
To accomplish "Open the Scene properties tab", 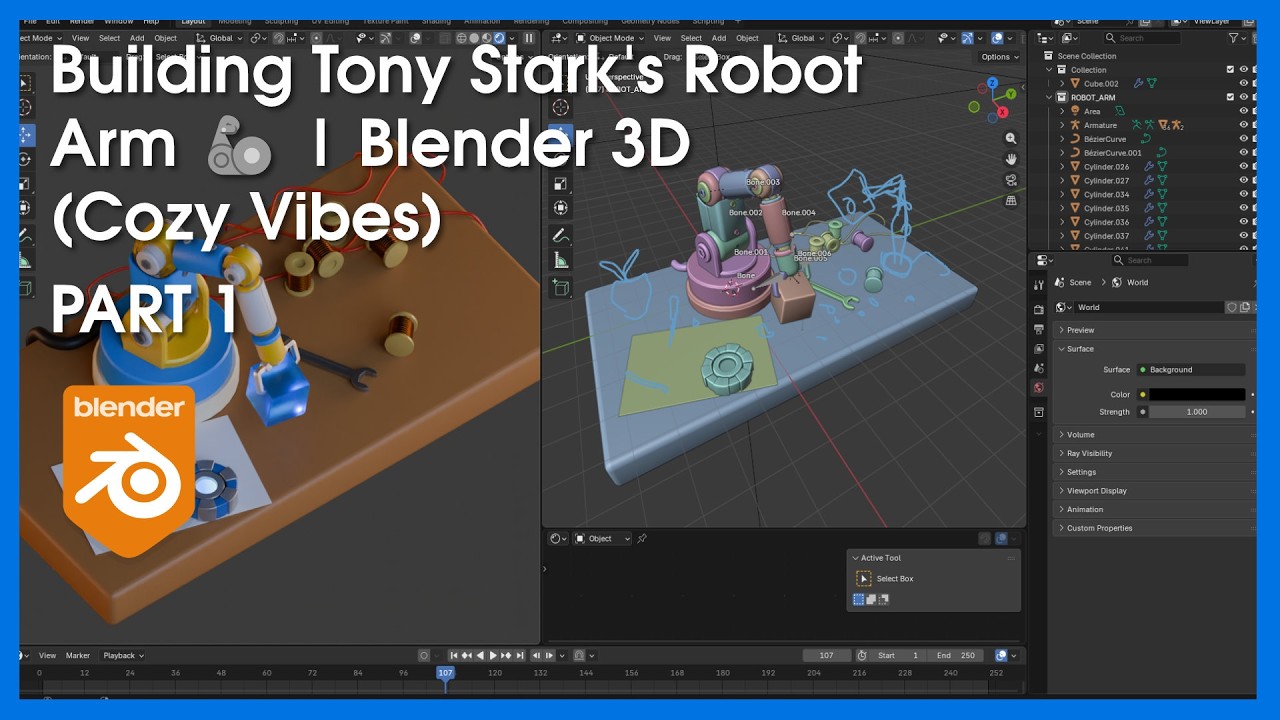I will 1039,368.
